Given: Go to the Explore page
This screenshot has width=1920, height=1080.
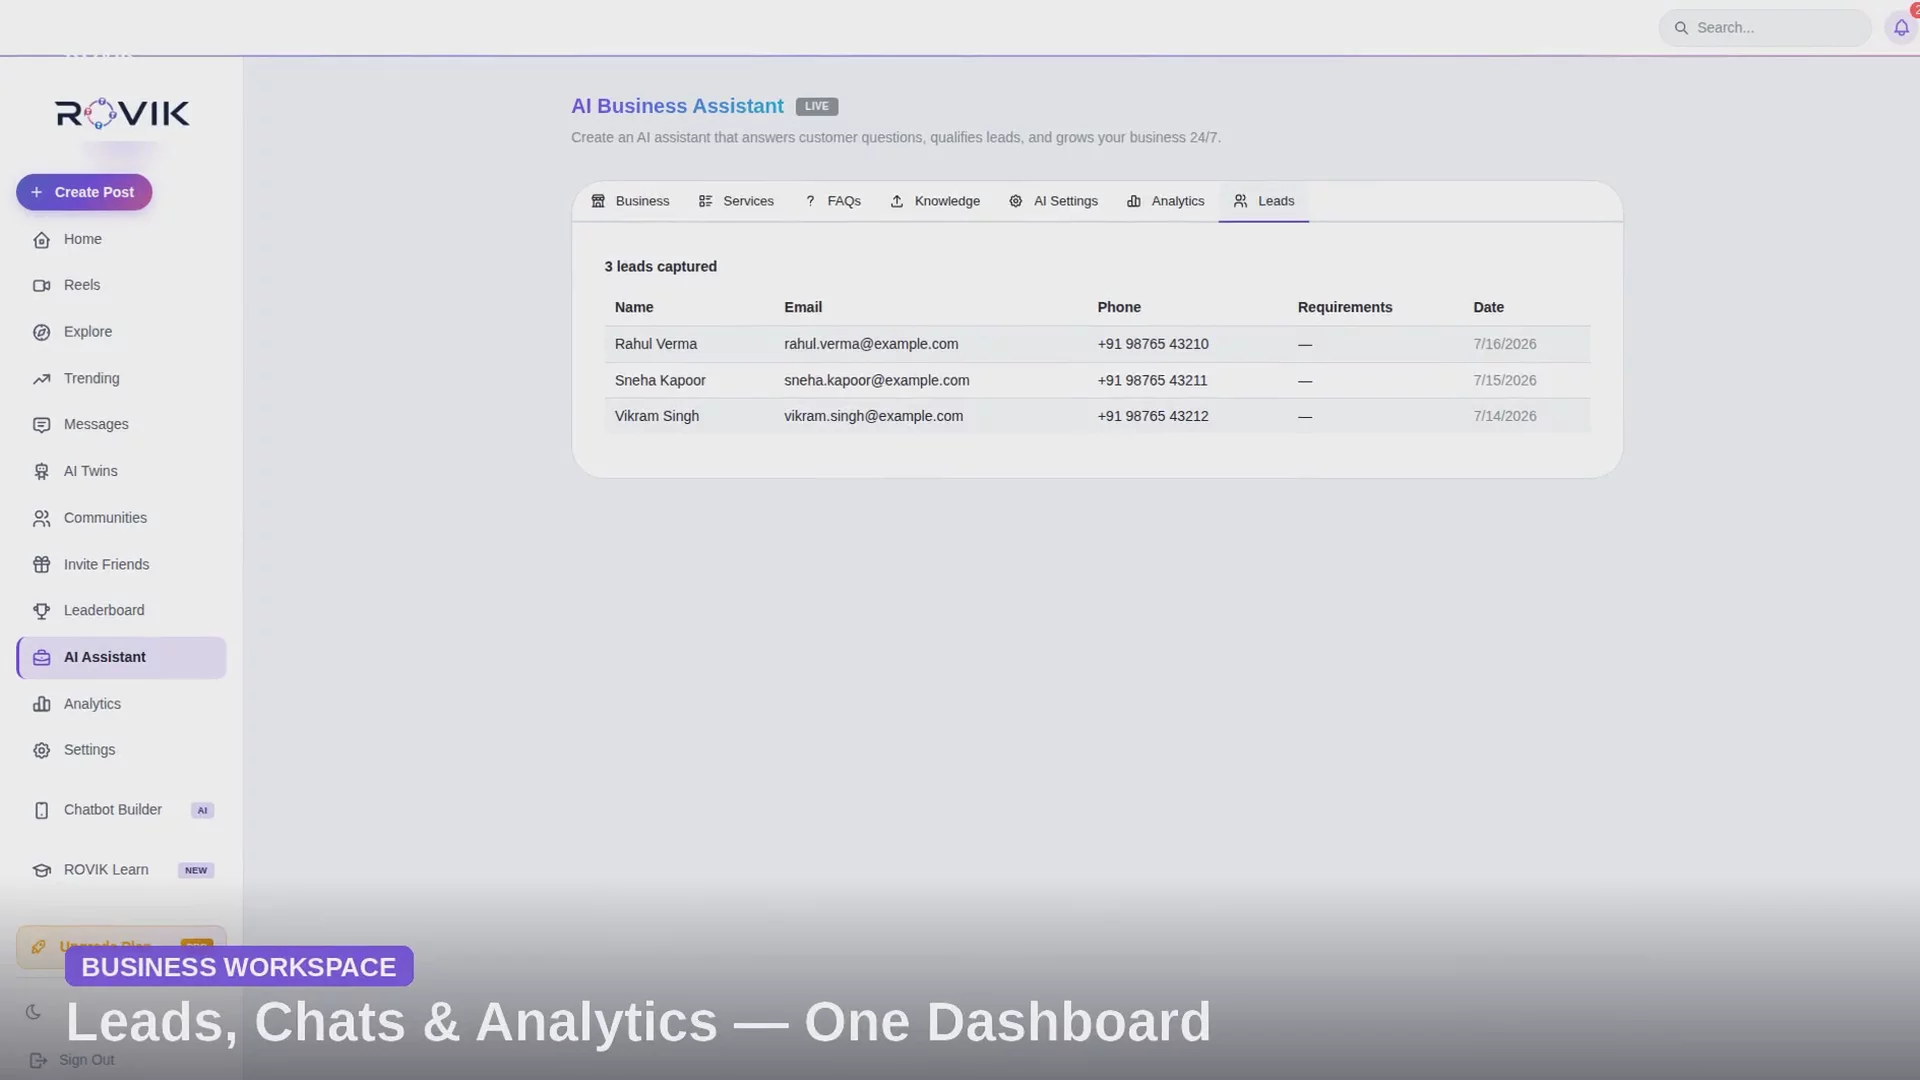Looking at the screenshot, I should pos(121,332).
